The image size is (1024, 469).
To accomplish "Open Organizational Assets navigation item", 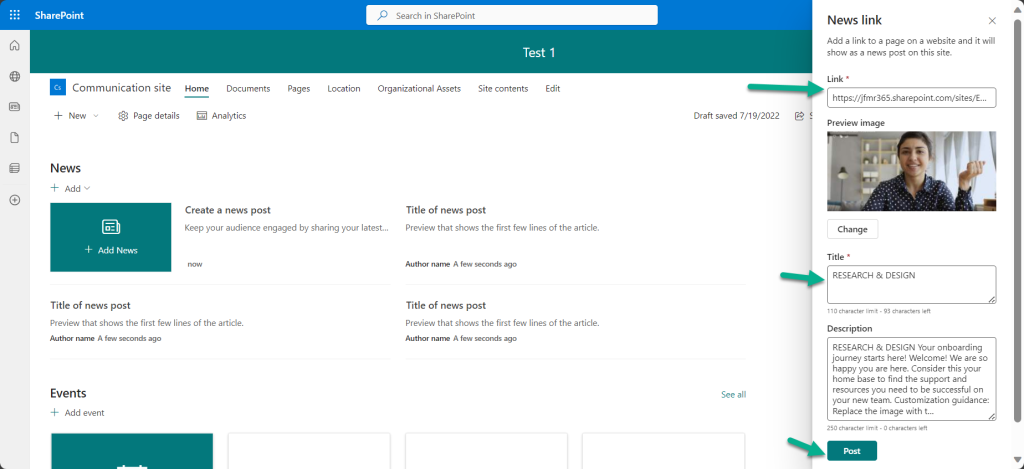I will point(419,88).
